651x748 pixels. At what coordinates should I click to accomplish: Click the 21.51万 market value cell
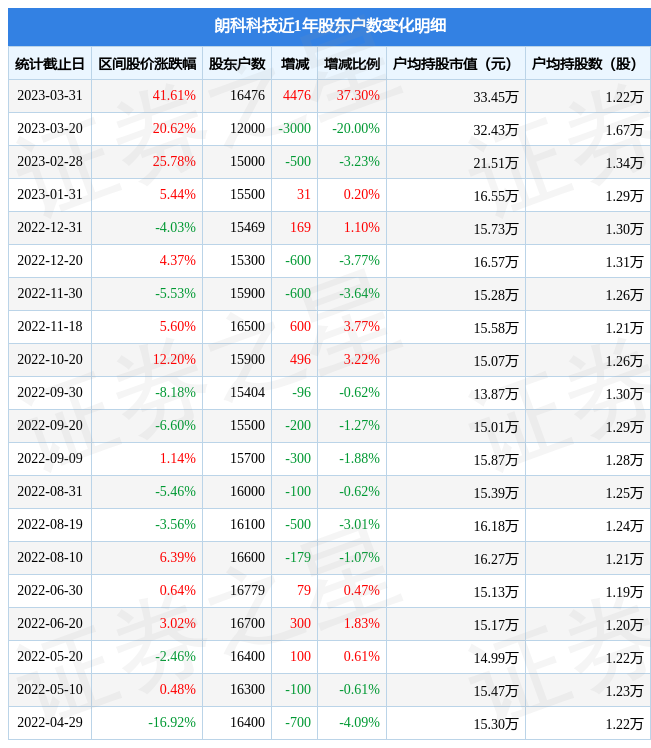496,163
